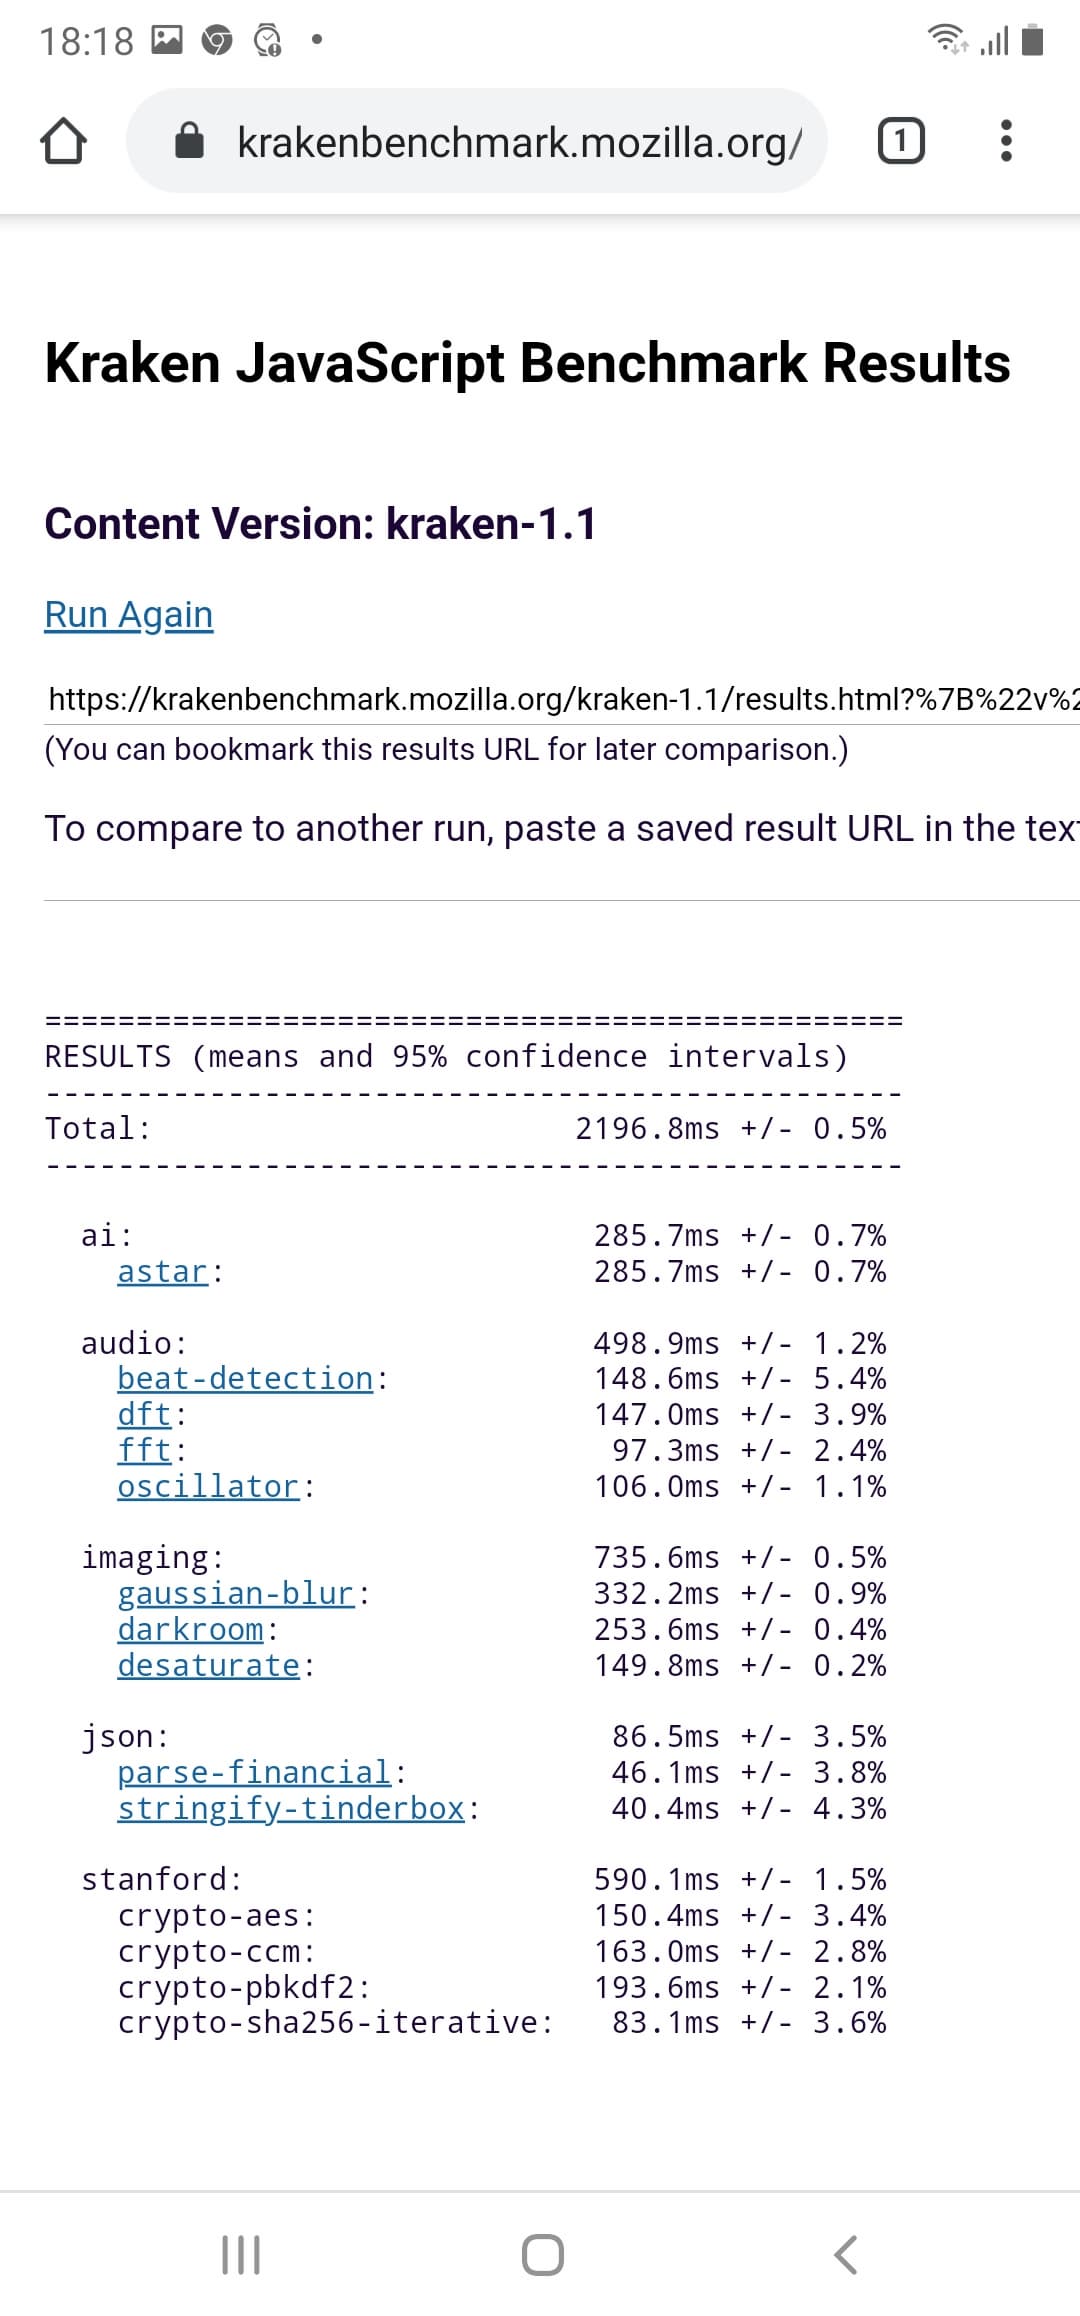Image resolution: width=1080 pixels, height=2316 pixels.
Task: Click the stringify-tinderbox test link
Action: pos(291,1809)
